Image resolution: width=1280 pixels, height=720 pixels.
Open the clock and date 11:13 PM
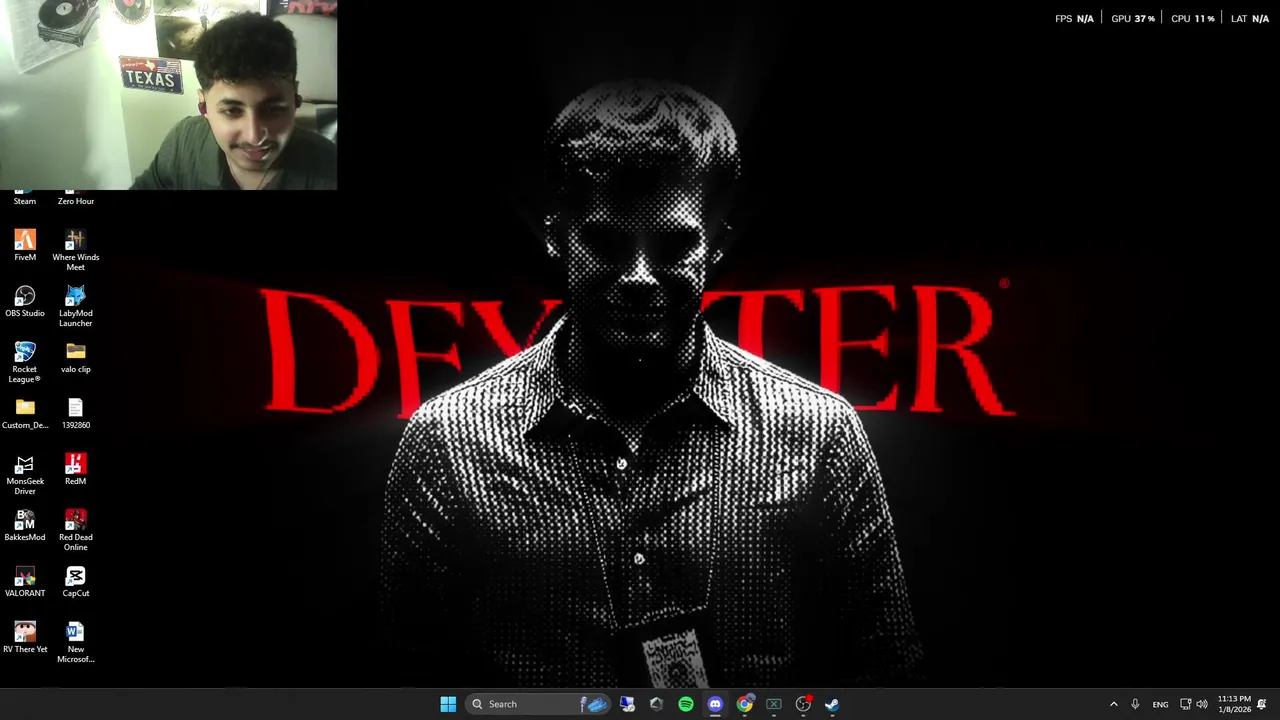[x=1234, y=704]
